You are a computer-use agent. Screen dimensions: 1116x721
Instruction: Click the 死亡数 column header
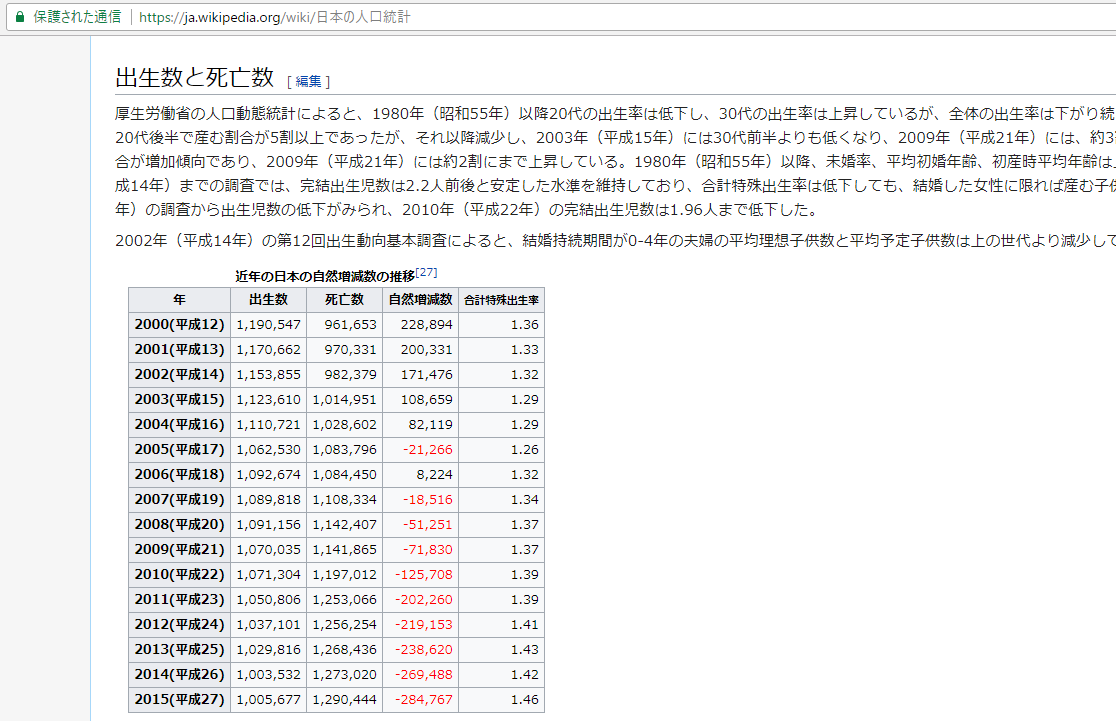click(344, 299)
